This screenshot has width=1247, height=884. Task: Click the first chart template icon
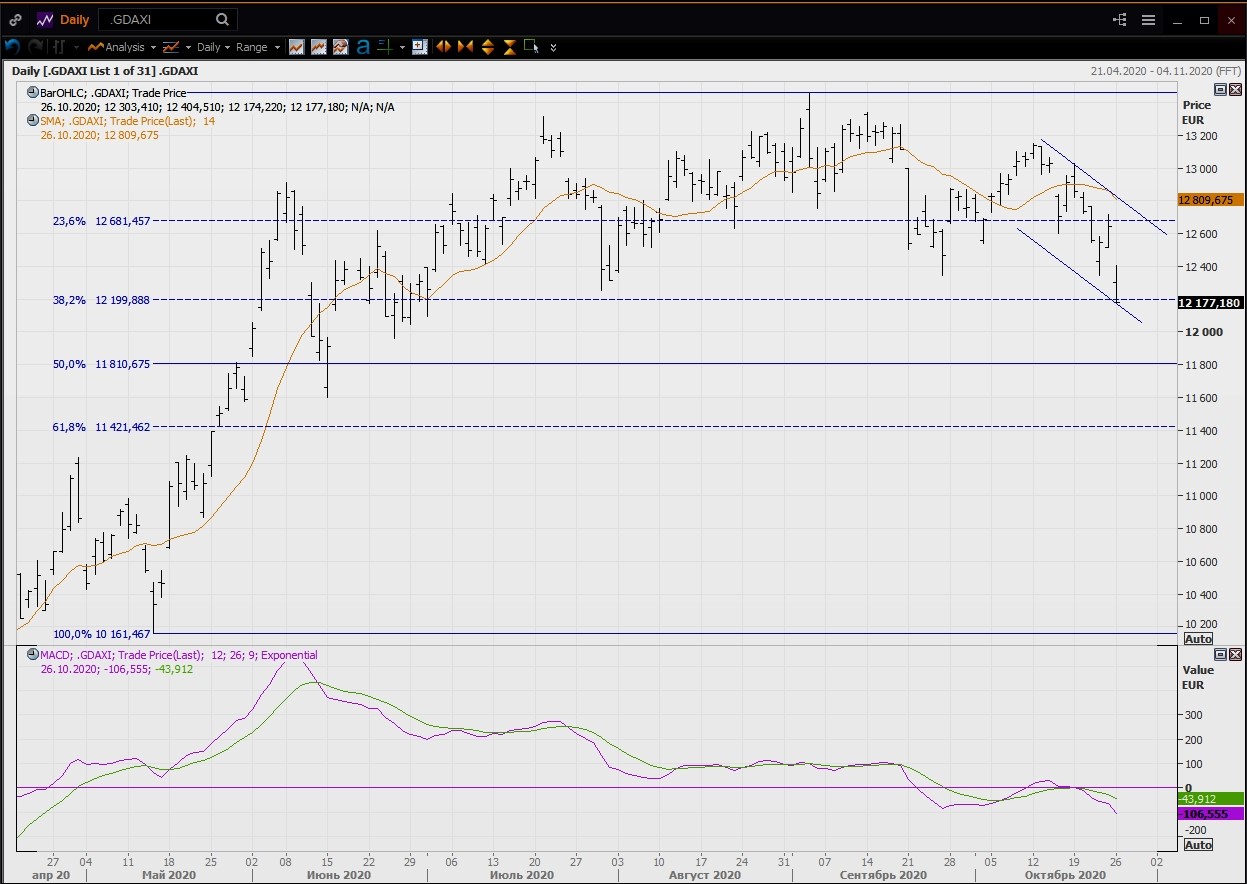pyautogui.click(x=296, y=46)
